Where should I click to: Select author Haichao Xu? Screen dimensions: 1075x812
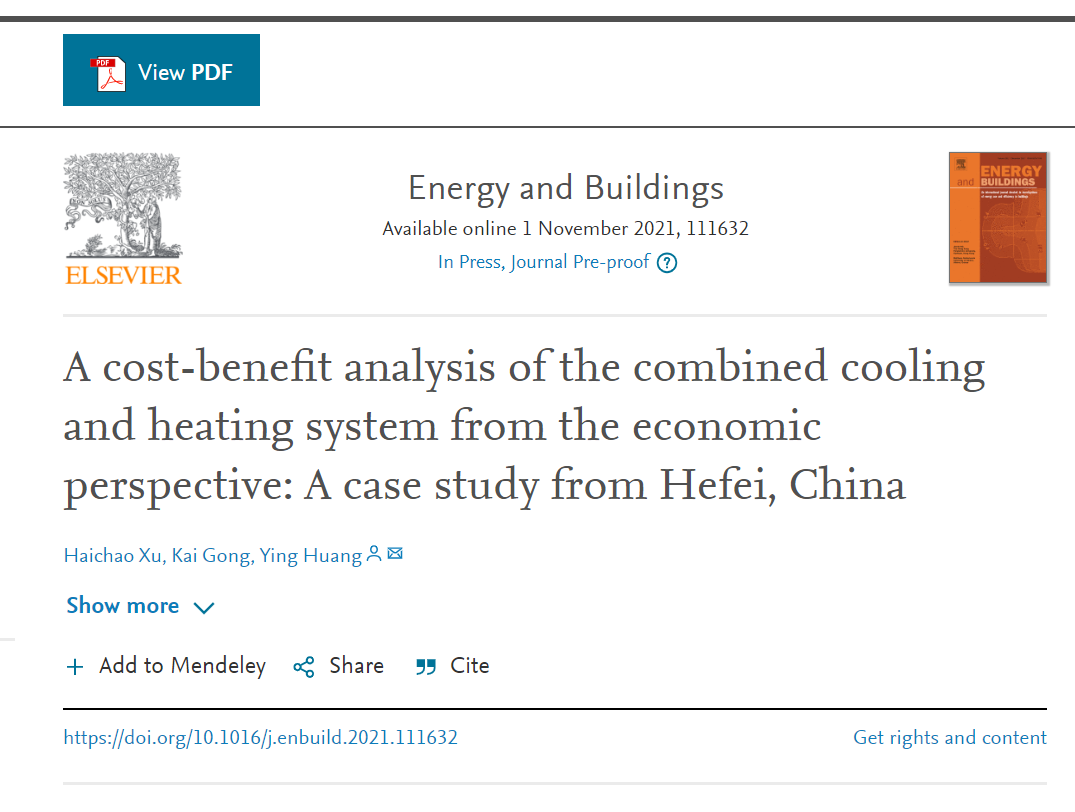click(x=113, y=556)
